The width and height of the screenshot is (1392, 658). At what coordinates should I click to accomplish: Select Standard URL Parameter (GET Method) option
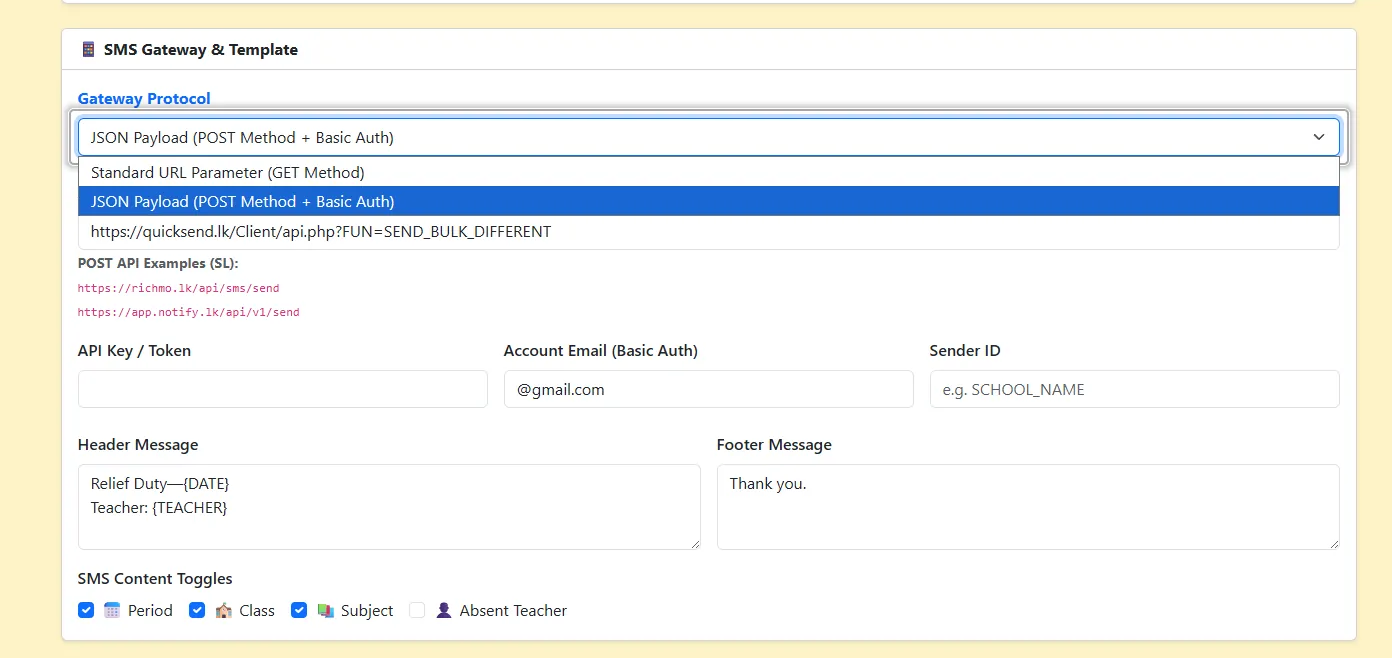click(708, 172)
